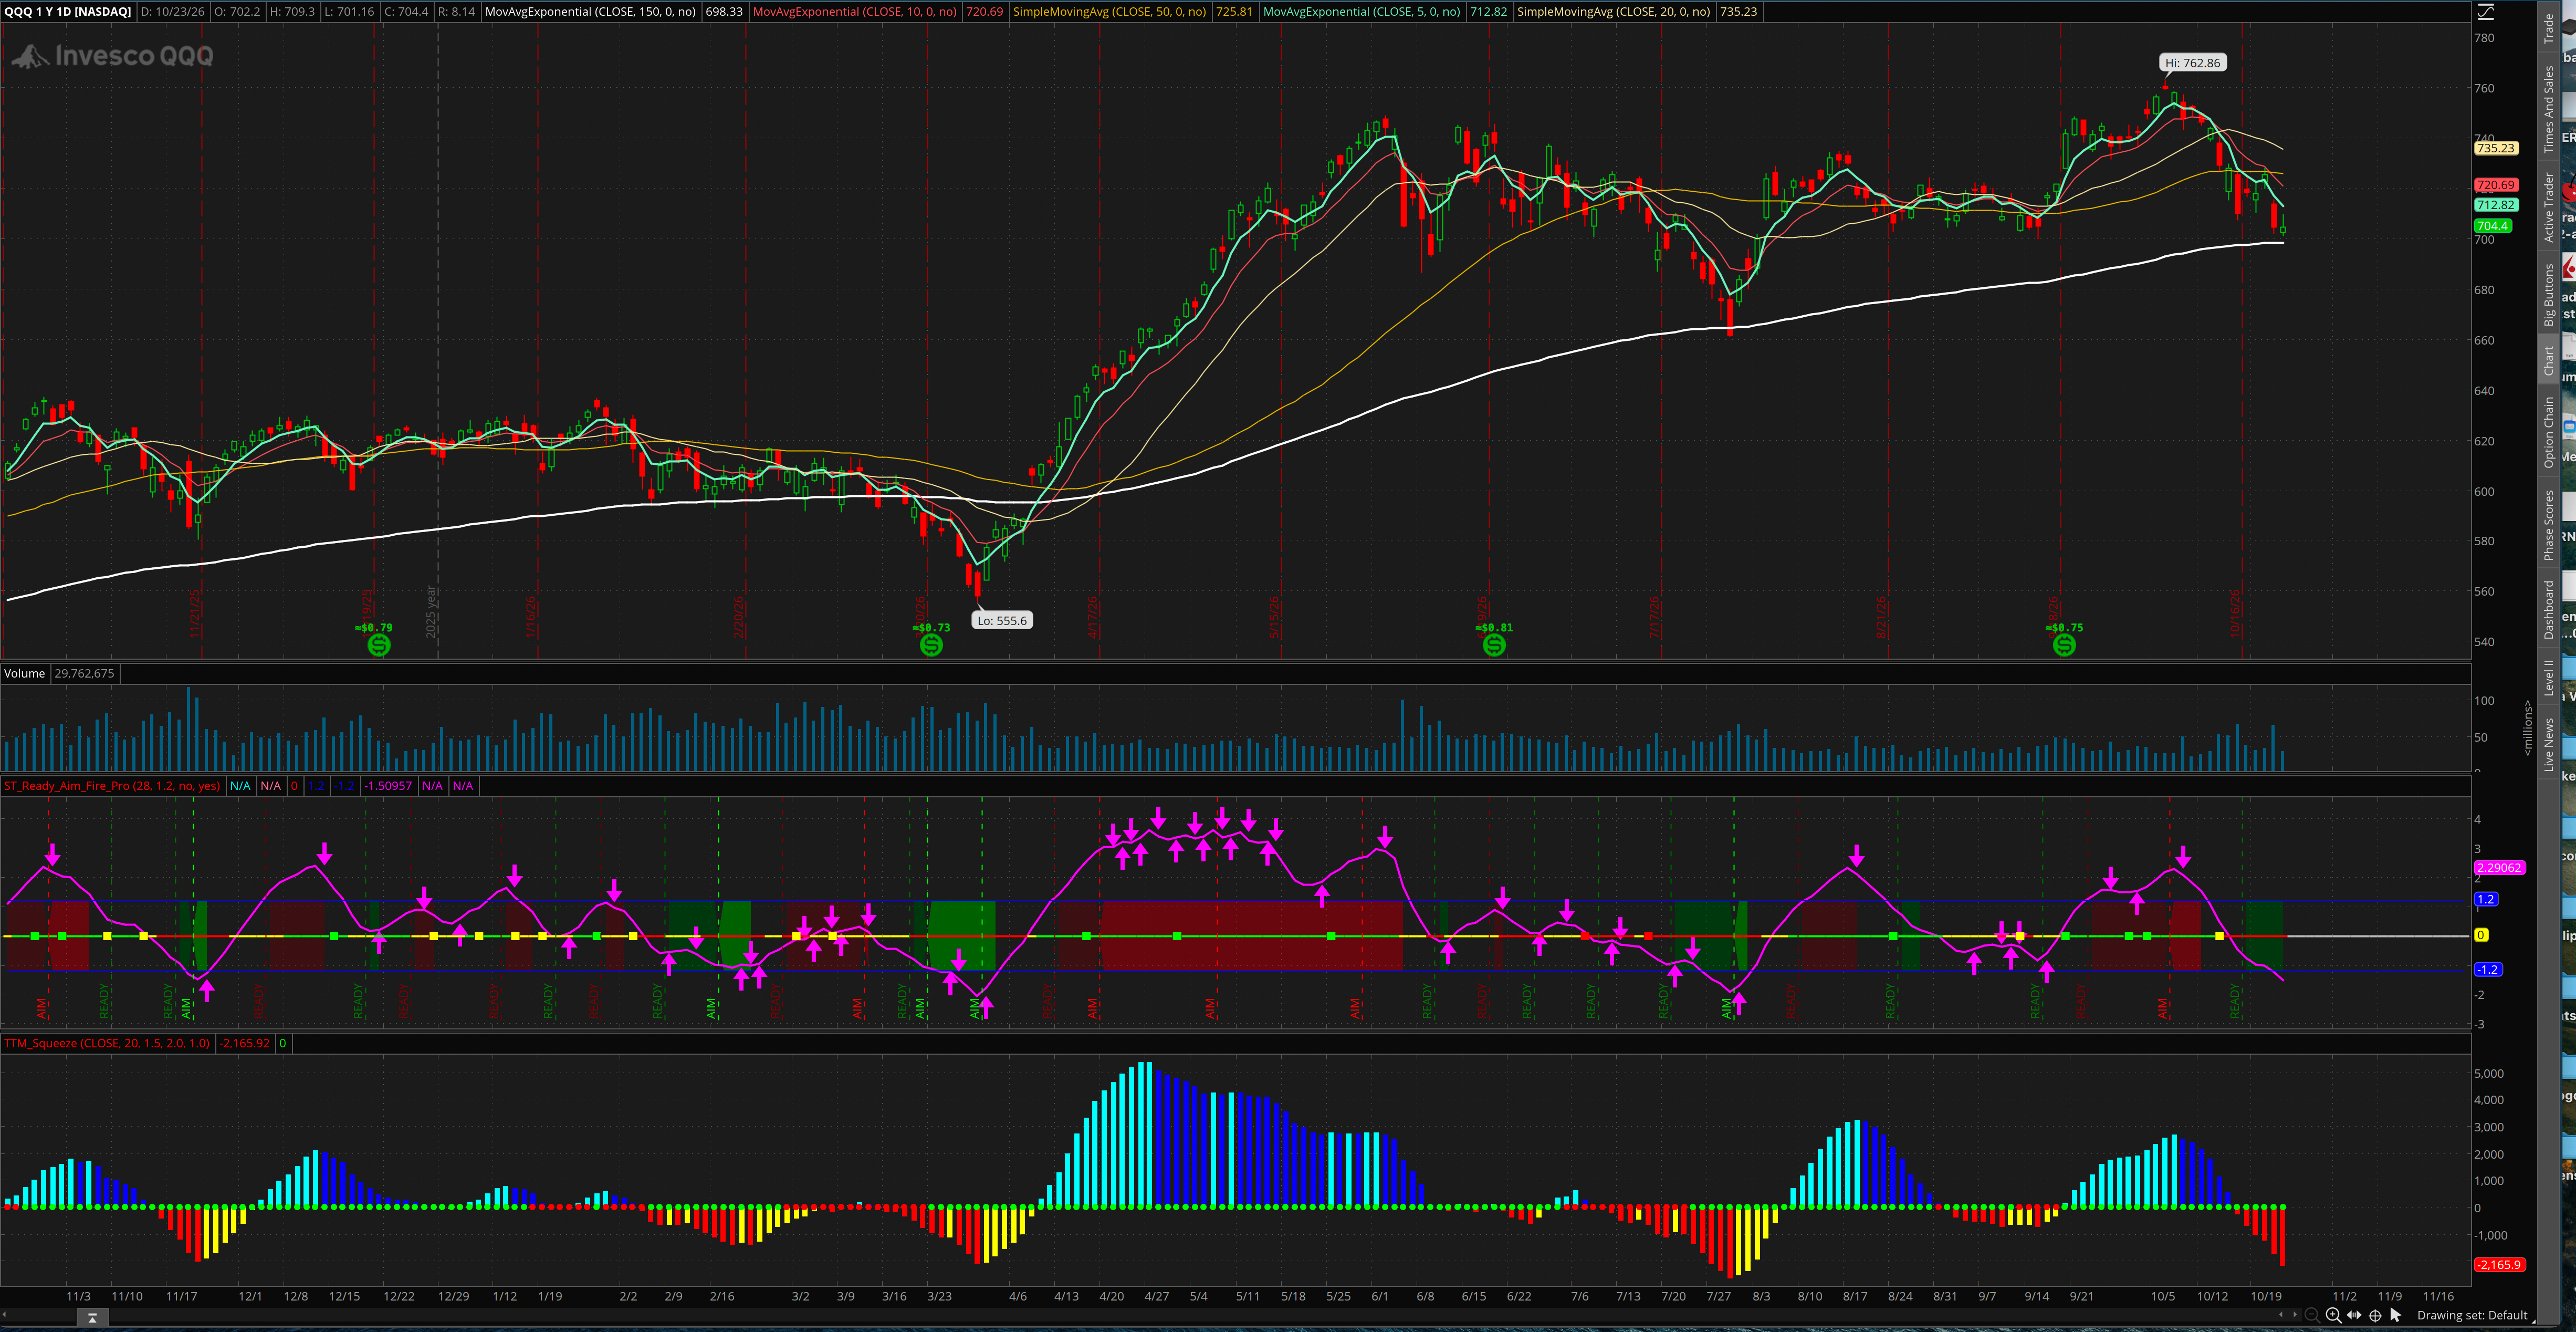2576x1332 pixels.
Task: Click the green dividend icon labeled $0.73
Action: tap(931, 645)
